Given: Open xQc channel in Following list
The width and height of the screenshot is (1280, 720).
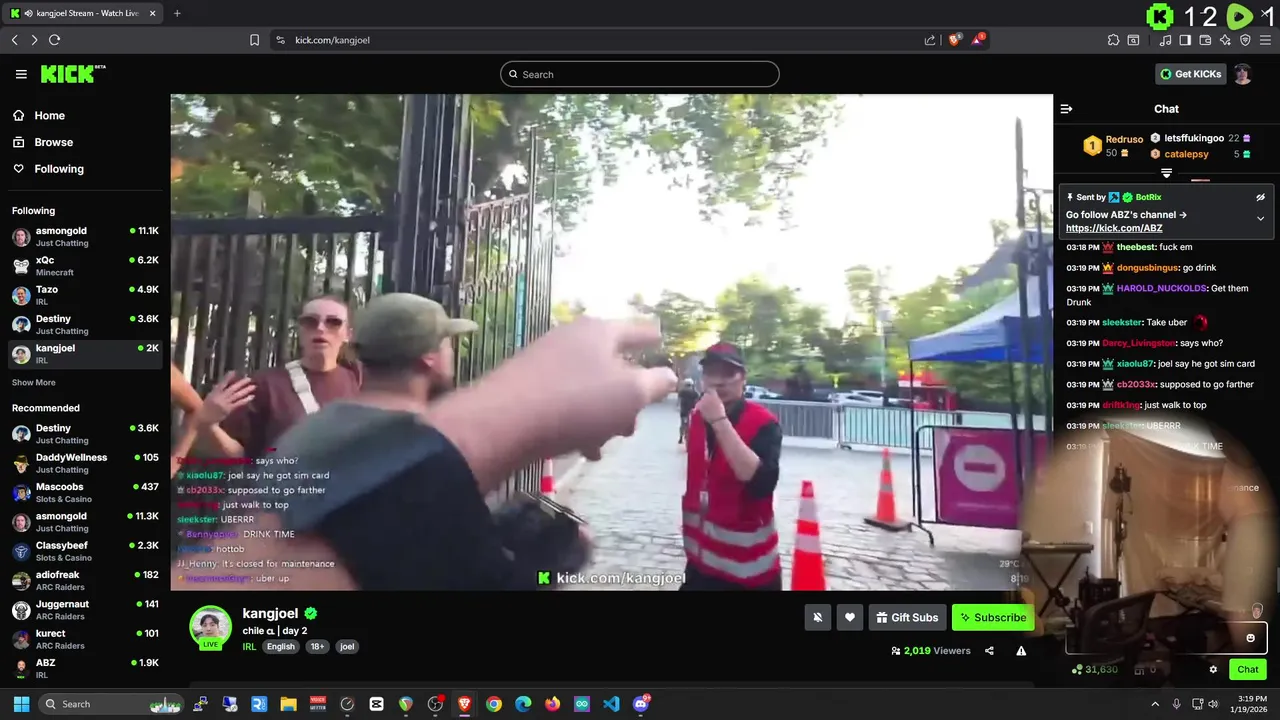Looking at the screenshot, I should click(85, 266).
